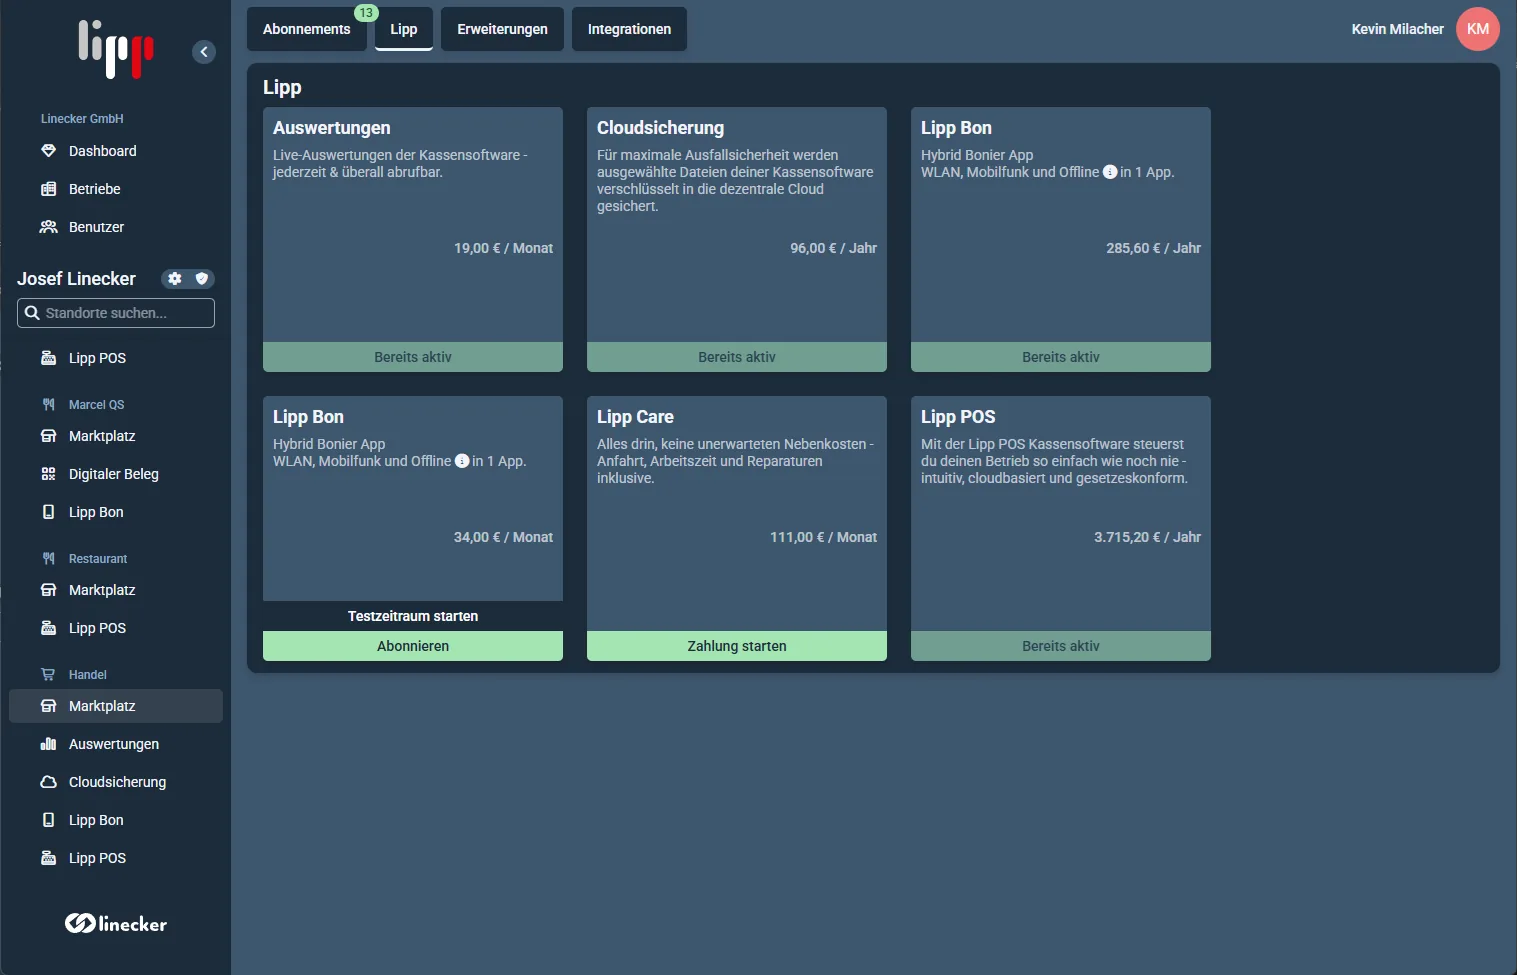Switch to Abonnements tab
Viewport: 1517px width, 975px height.
pyautogui.click(x=307, y=29)
